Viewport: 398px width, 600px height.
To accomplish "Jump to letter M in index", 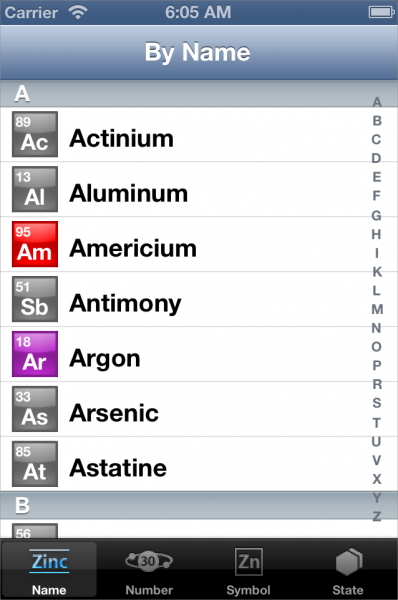I will tap(377, 309).
